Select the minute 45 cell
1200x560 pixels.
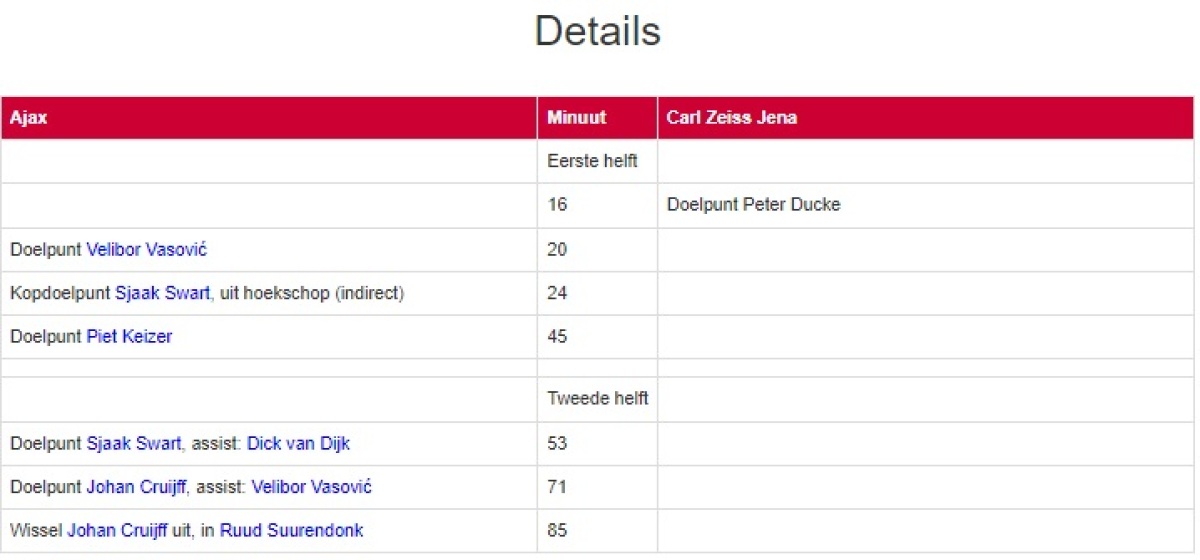[x=557, y=337]
